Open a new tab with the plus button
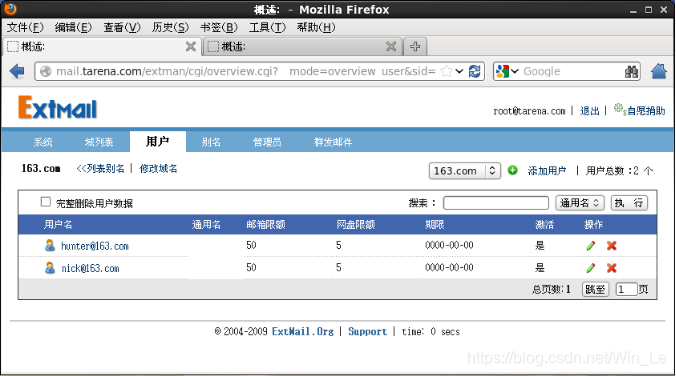This screenshot has height=376, width=676. tap(415, 46)
